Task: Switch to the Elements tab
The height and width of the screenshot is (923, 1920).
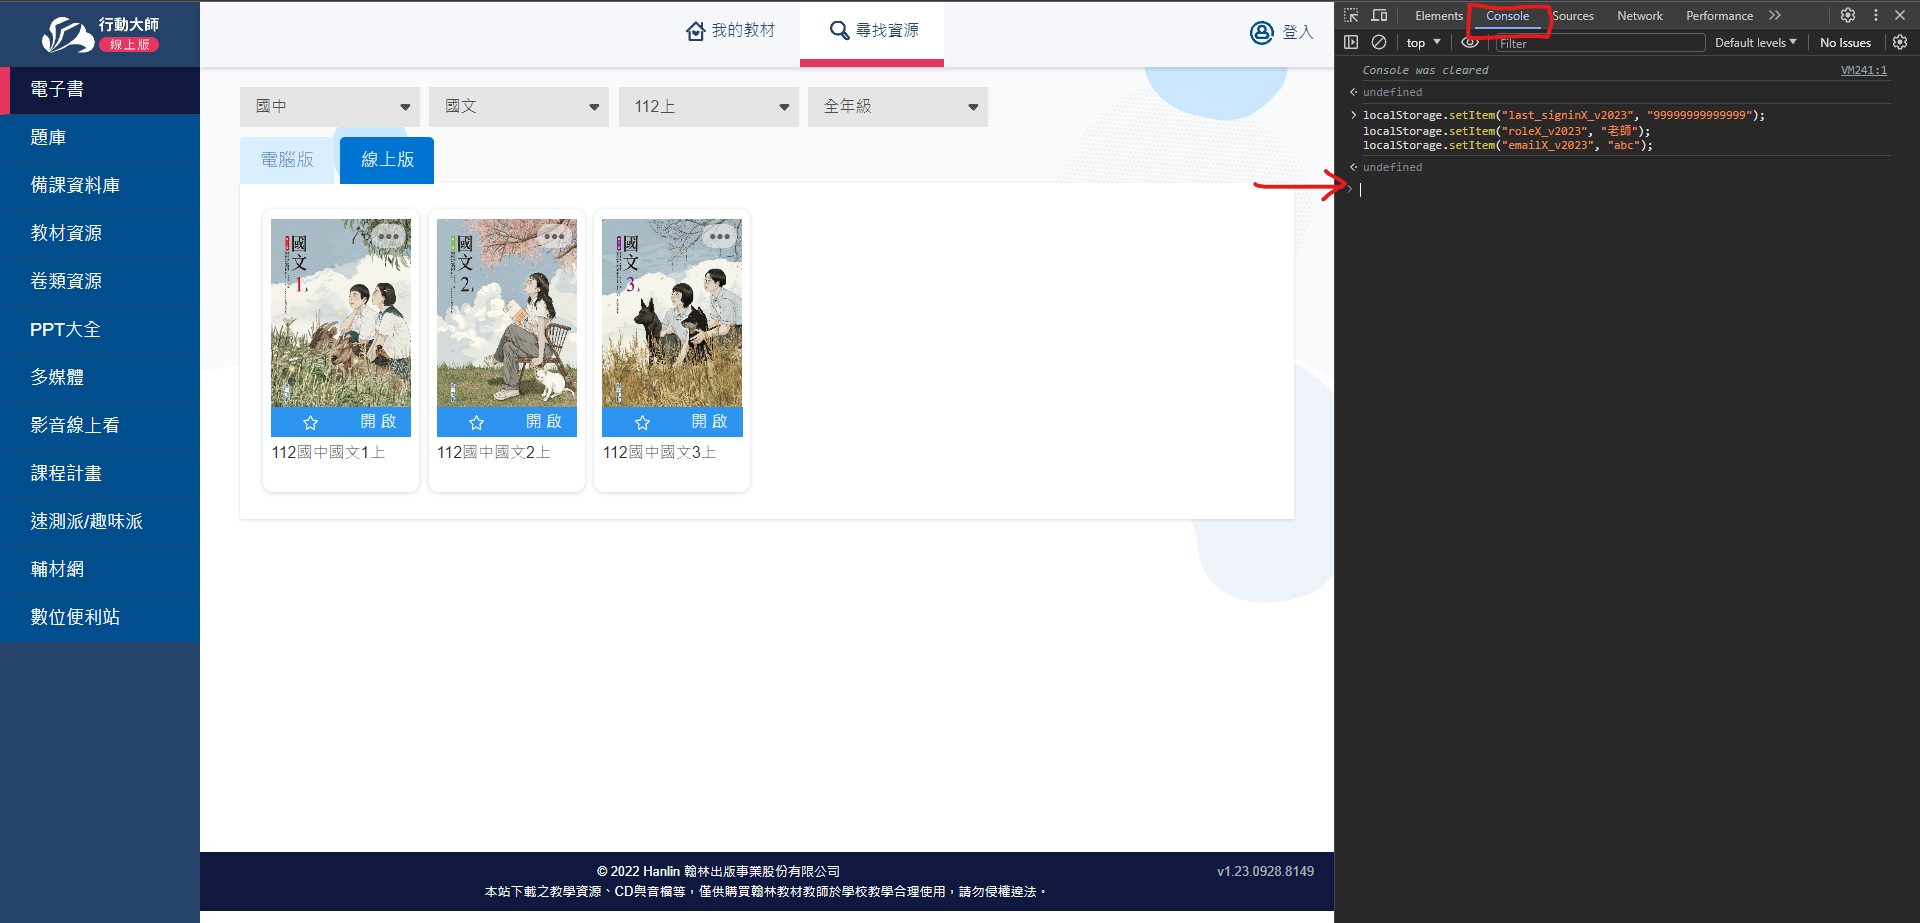Action: [x=1439, y=15]
